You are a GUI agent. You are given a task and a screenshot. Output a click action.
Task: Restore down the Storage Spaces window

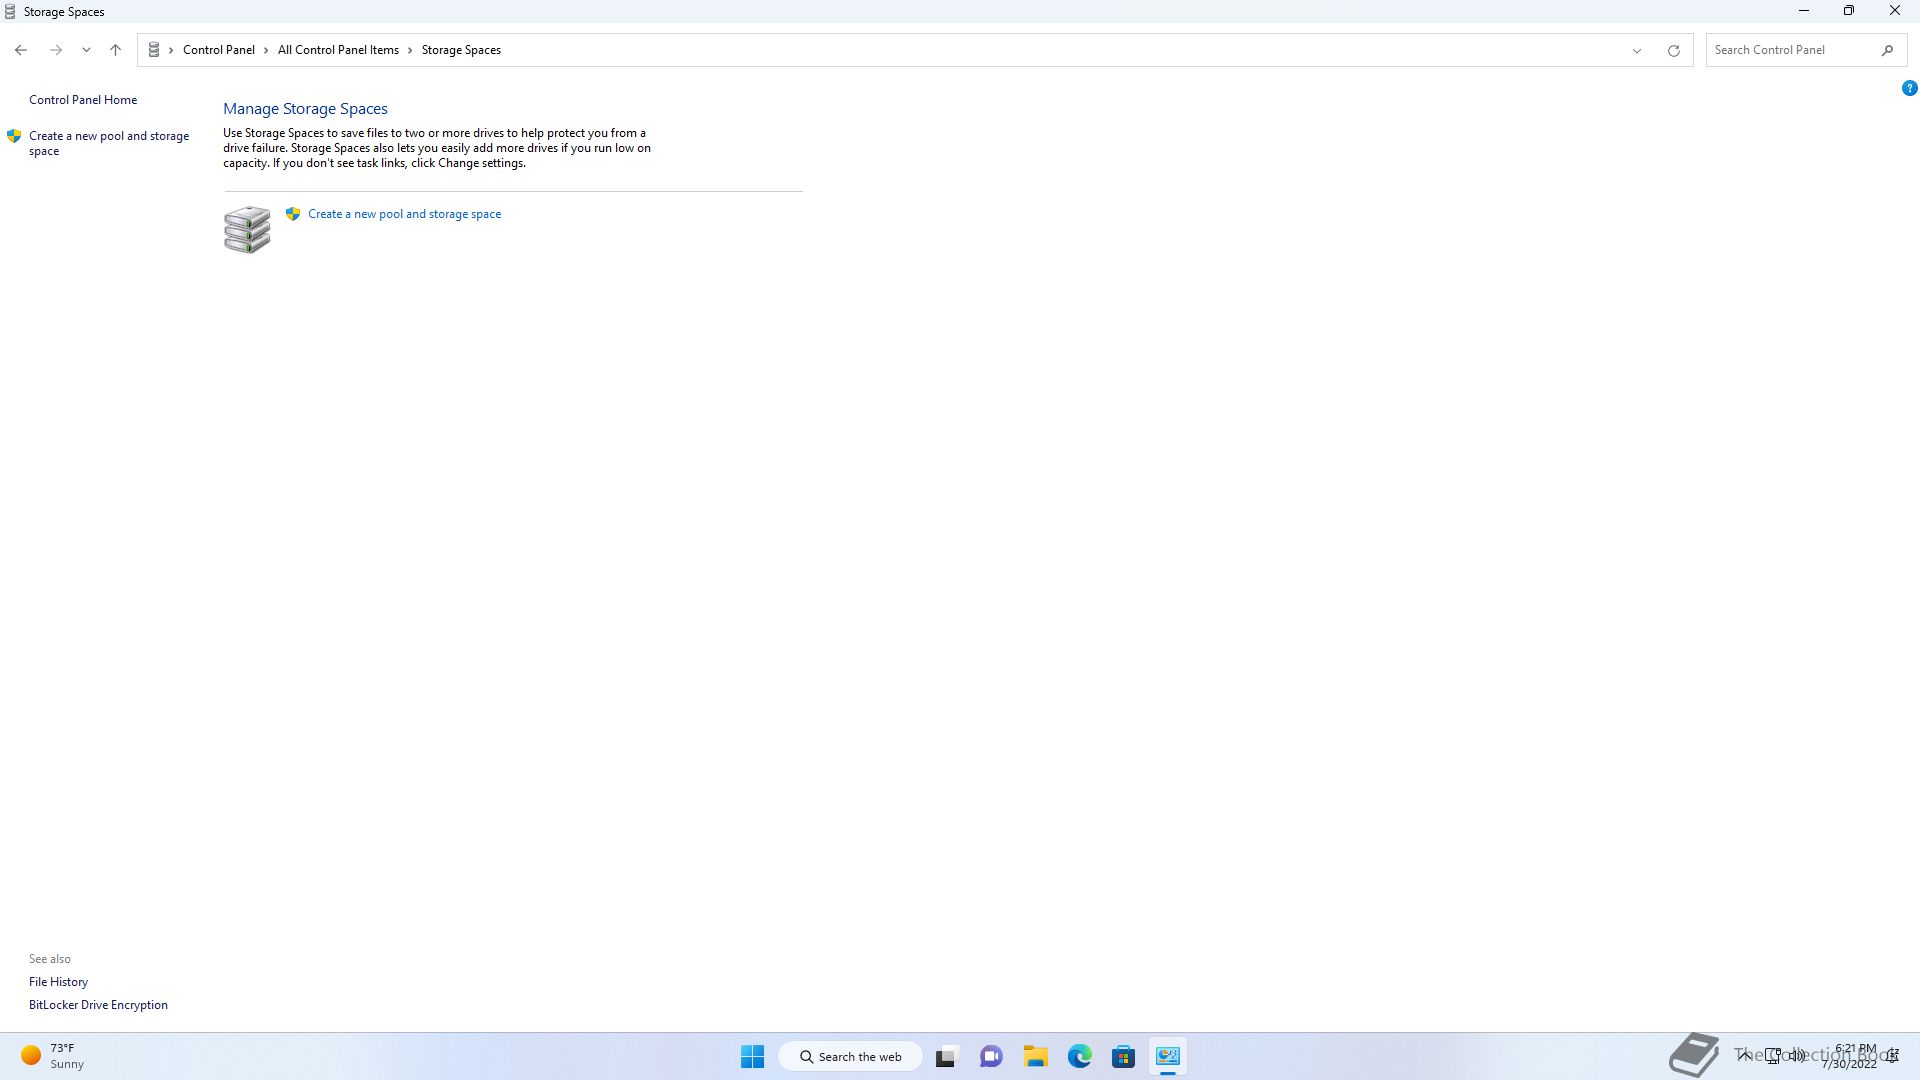[x=1849, y=11]
